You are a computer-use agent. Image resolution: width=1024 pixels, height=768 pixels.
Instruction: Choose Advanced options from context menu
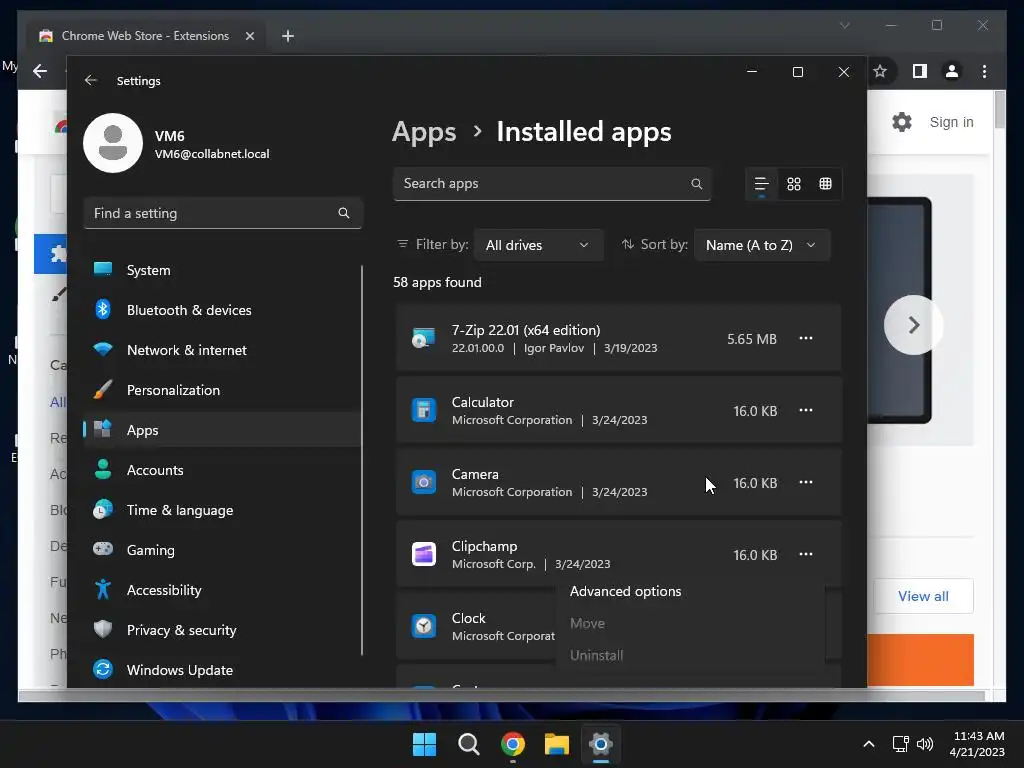[626, 591]
